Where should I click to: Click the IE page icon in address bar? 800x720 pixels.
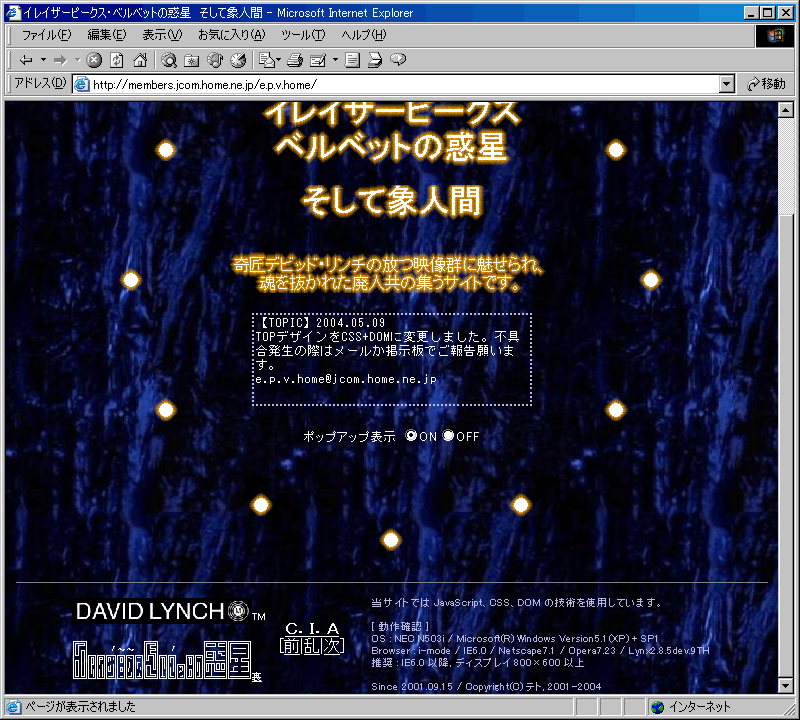[x=82, y=84]
